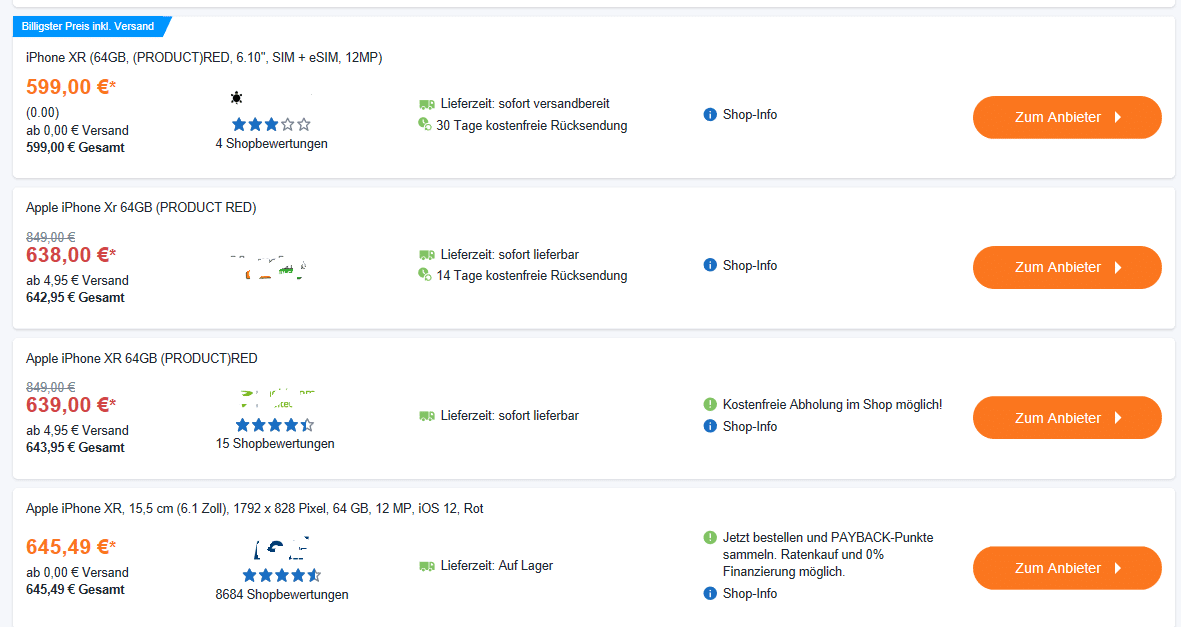Click the price '645,49 €*'
Viewport: 1181px width, 627px height.
71,546
